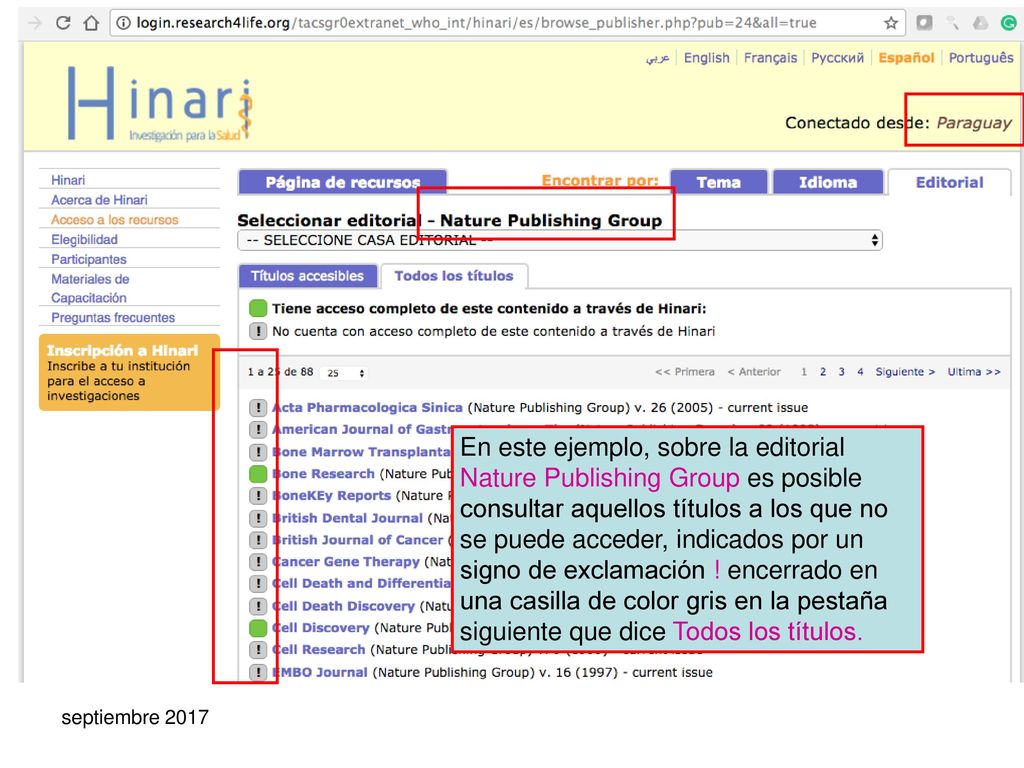This screenshot has width=1024, height=768.
Task: Click the green Grammarly extension icon
Action: point(1008,23)
